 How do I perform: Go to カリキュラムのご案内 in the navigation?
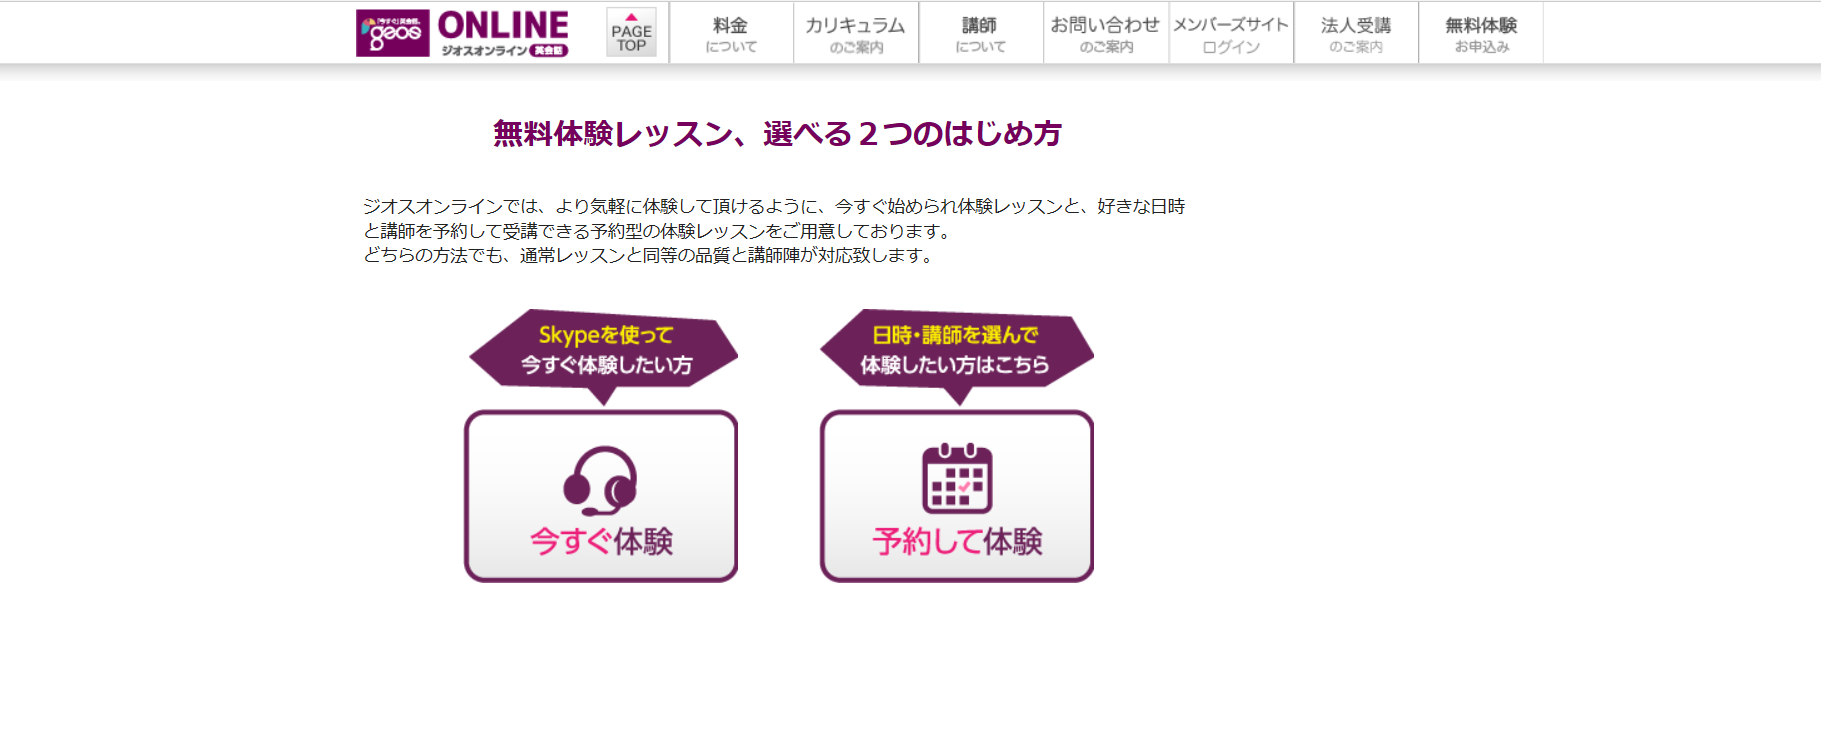coord(855,34)
